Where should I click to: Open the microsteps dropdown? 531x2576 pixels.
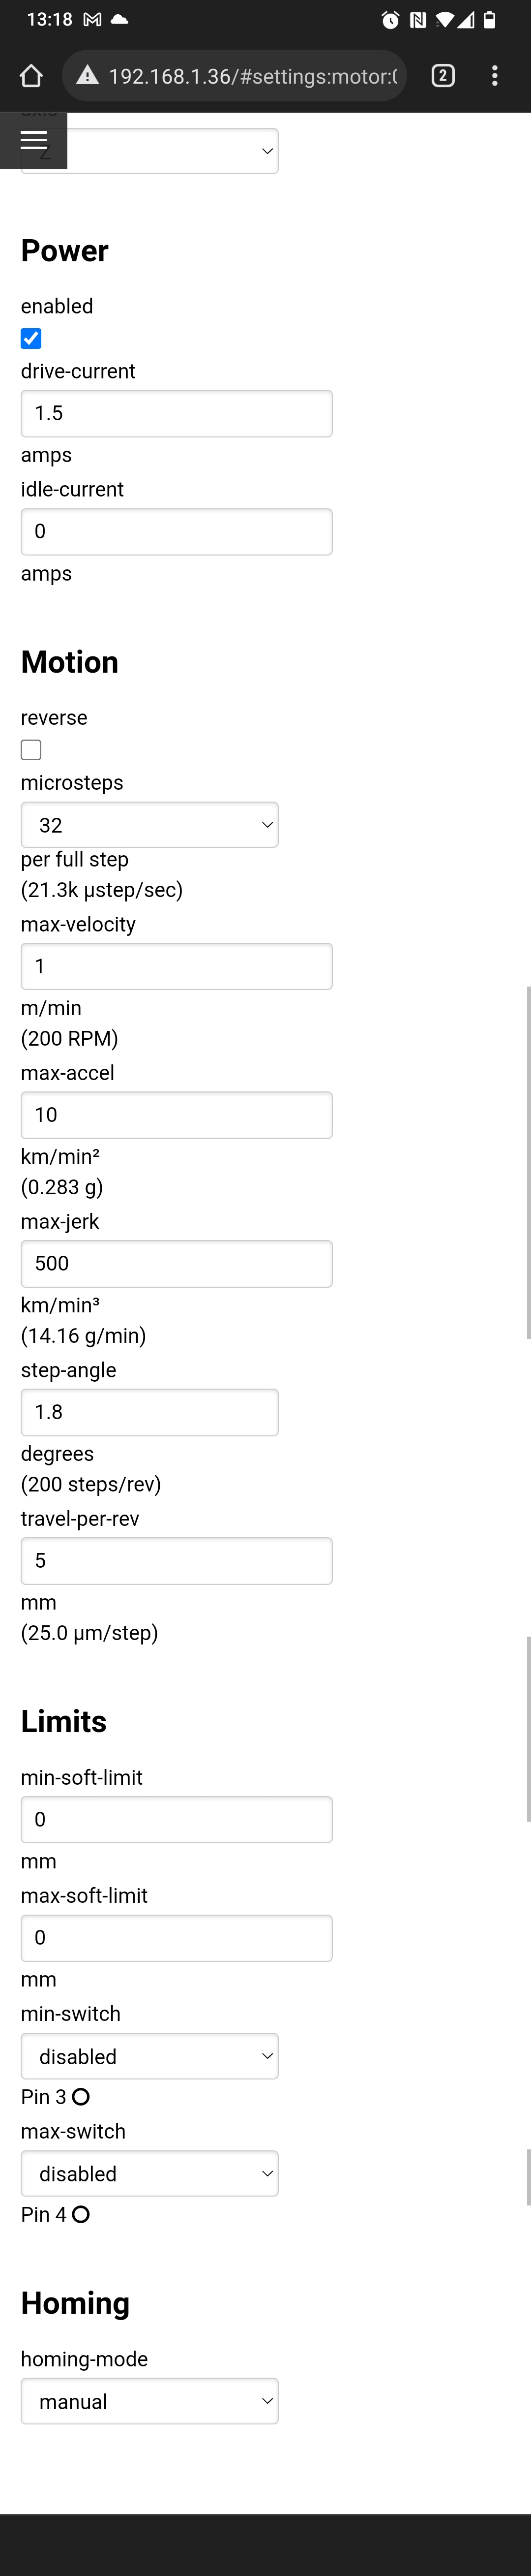point(150,825)
